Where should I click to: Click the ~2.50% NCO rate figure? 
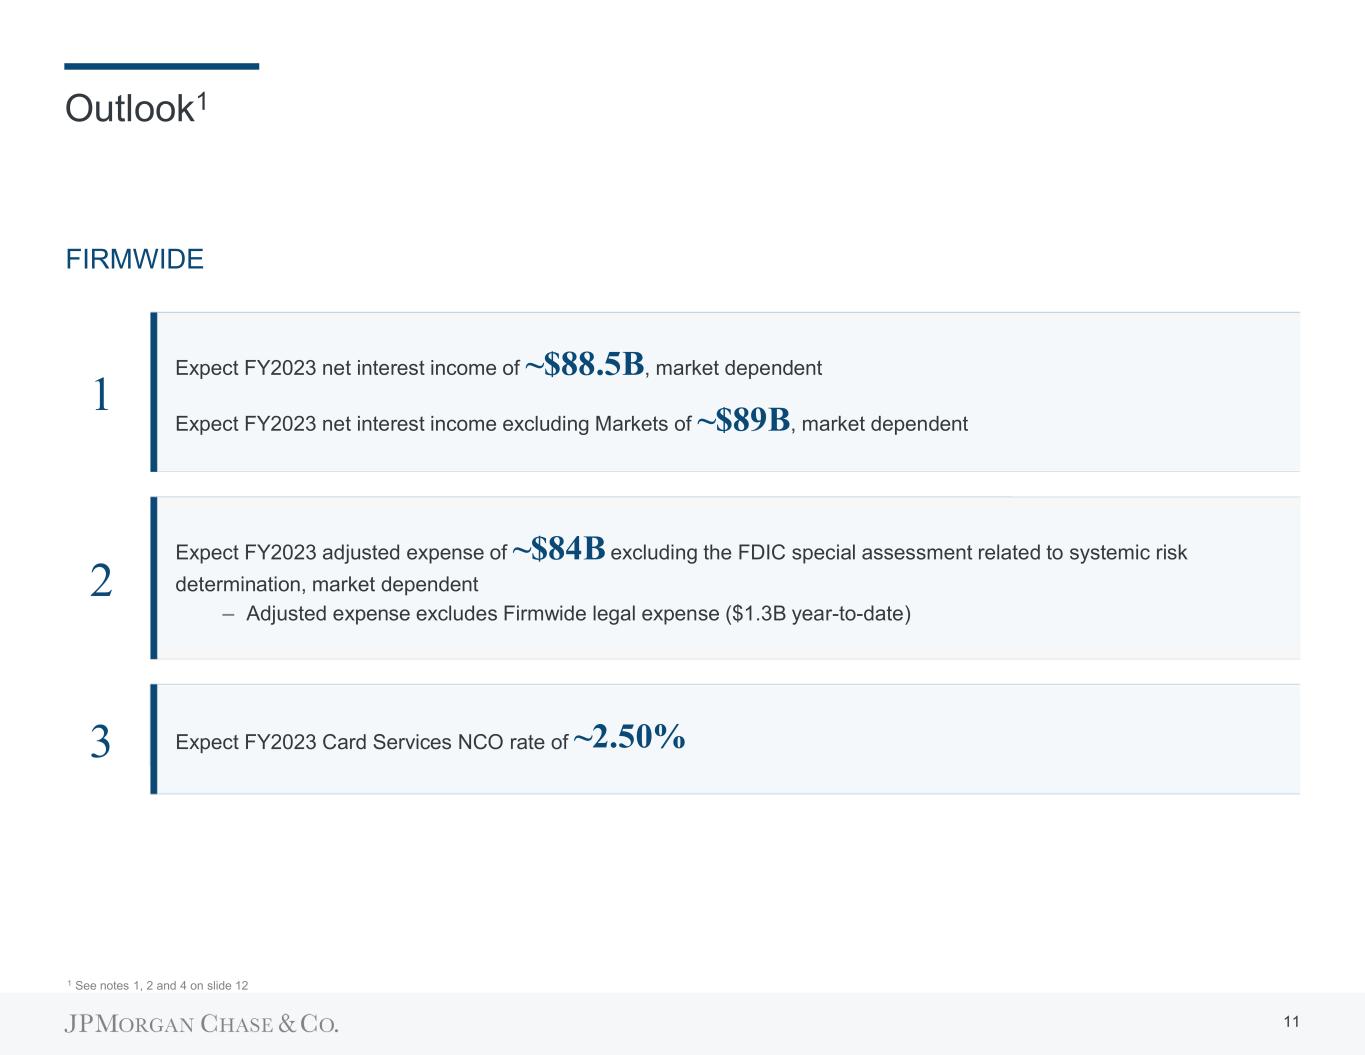point(629,738)
